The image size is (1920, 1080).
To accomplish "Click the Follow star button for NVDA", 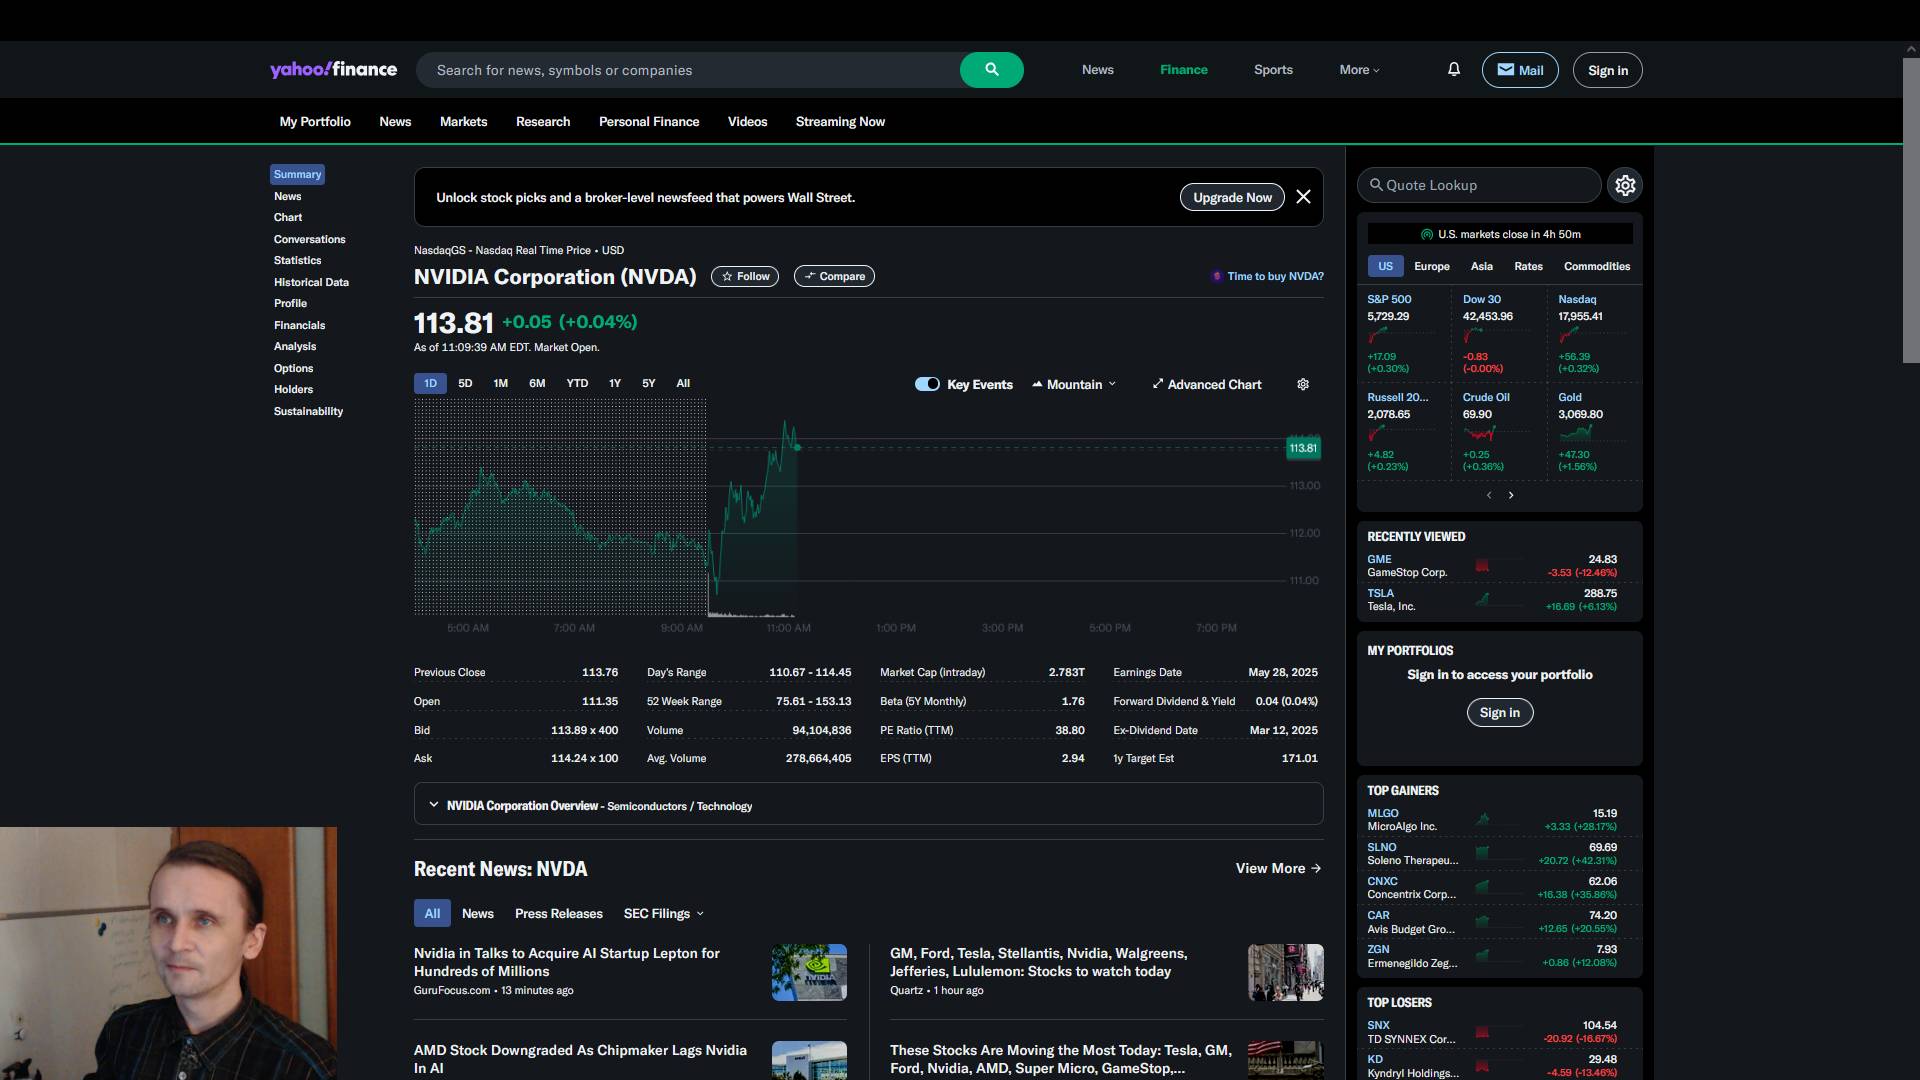I will (745, 277).
